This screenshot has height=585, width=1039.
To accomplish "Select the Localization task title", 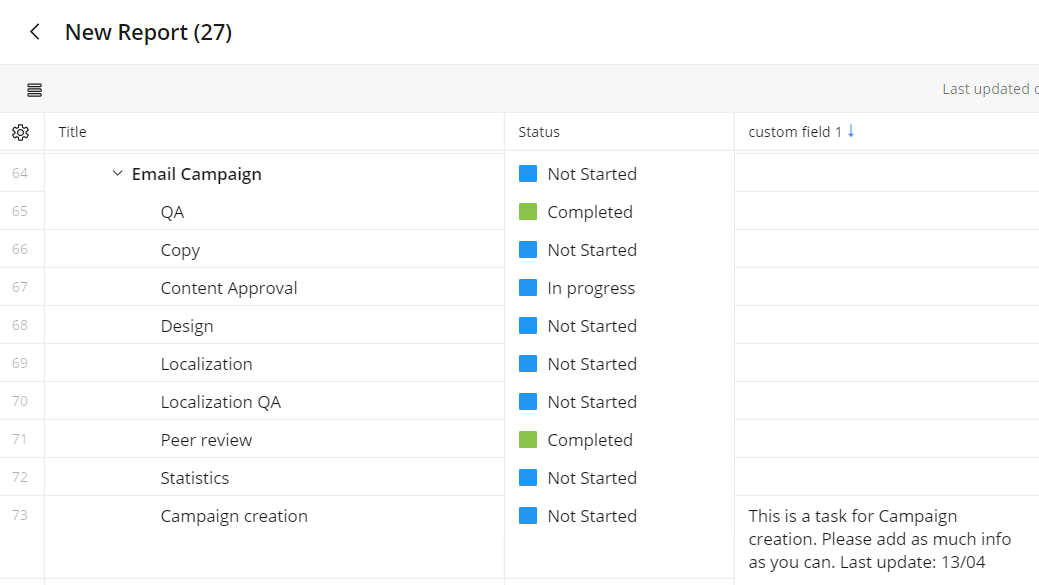I will click(x=206, y=364).
